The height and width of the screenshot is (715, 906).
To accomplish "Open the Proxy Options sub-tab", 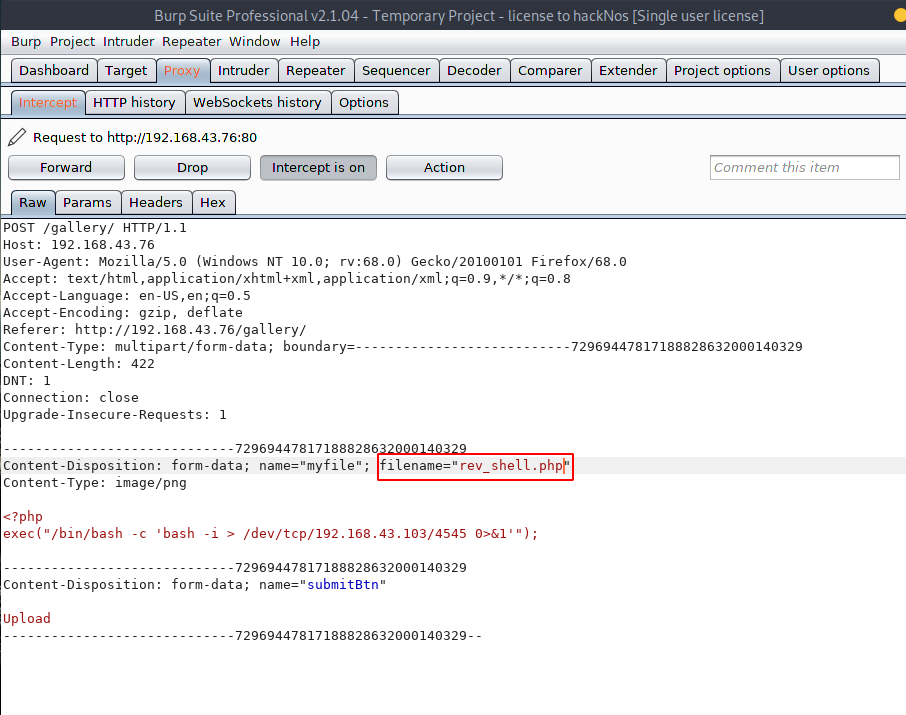I will (364, 103).
